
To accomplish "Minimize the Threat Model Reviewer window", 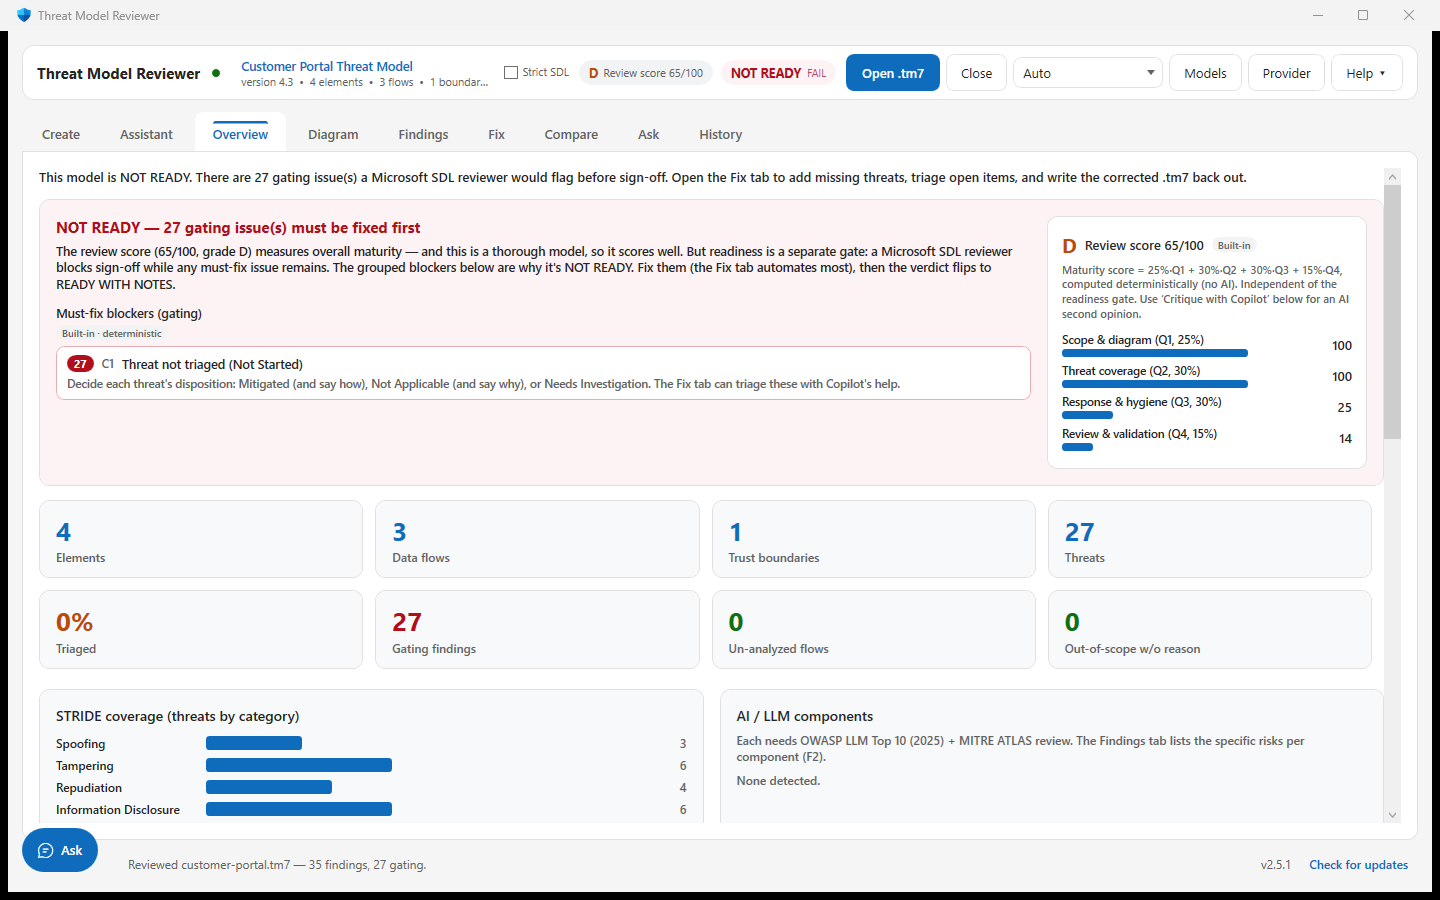I will click(1318, 15).
